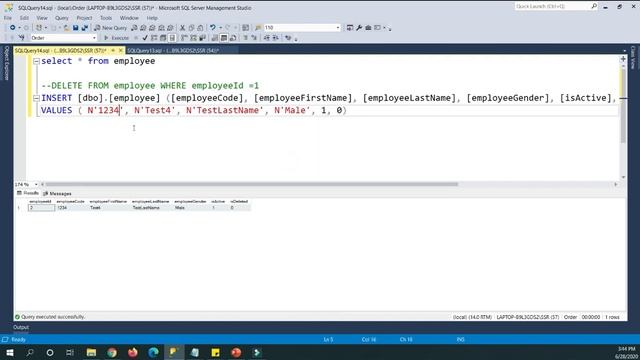Select the employeeId cell with value 2
This screenshot has height=360, width=640.
41,208
